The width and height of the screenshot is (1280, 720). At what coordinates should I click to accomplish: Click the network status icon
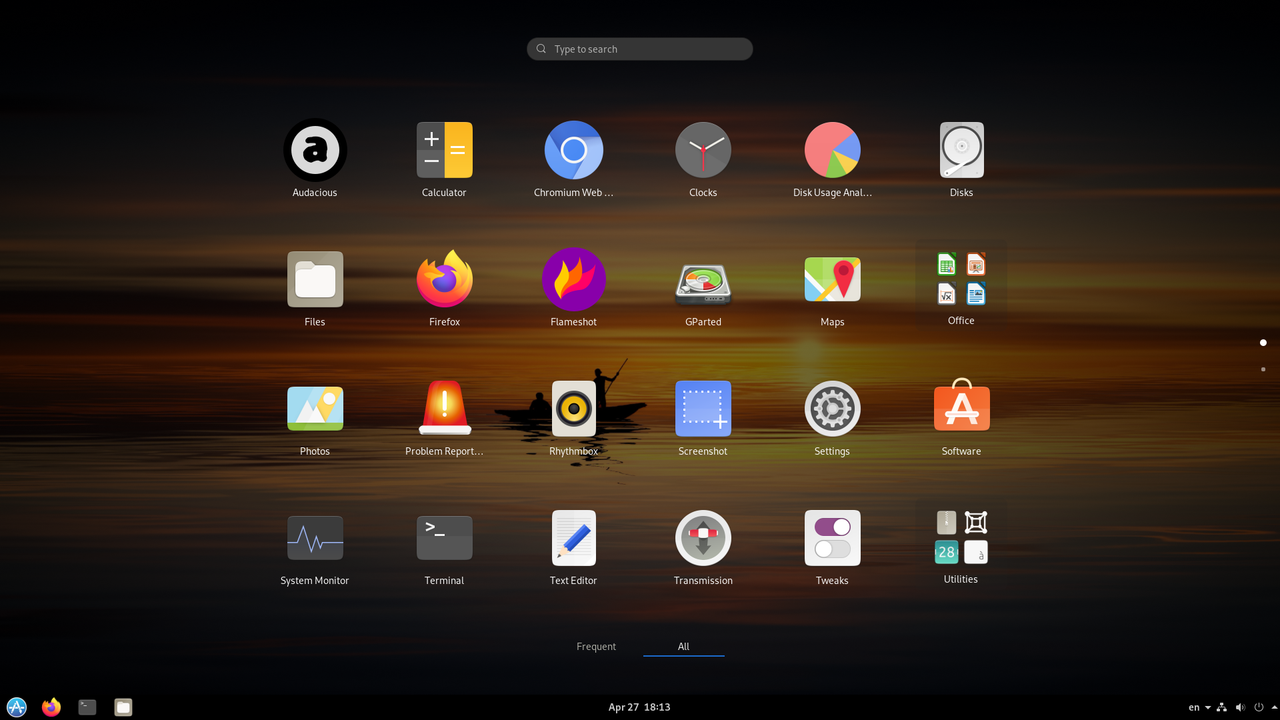(x=1222, y=707)
